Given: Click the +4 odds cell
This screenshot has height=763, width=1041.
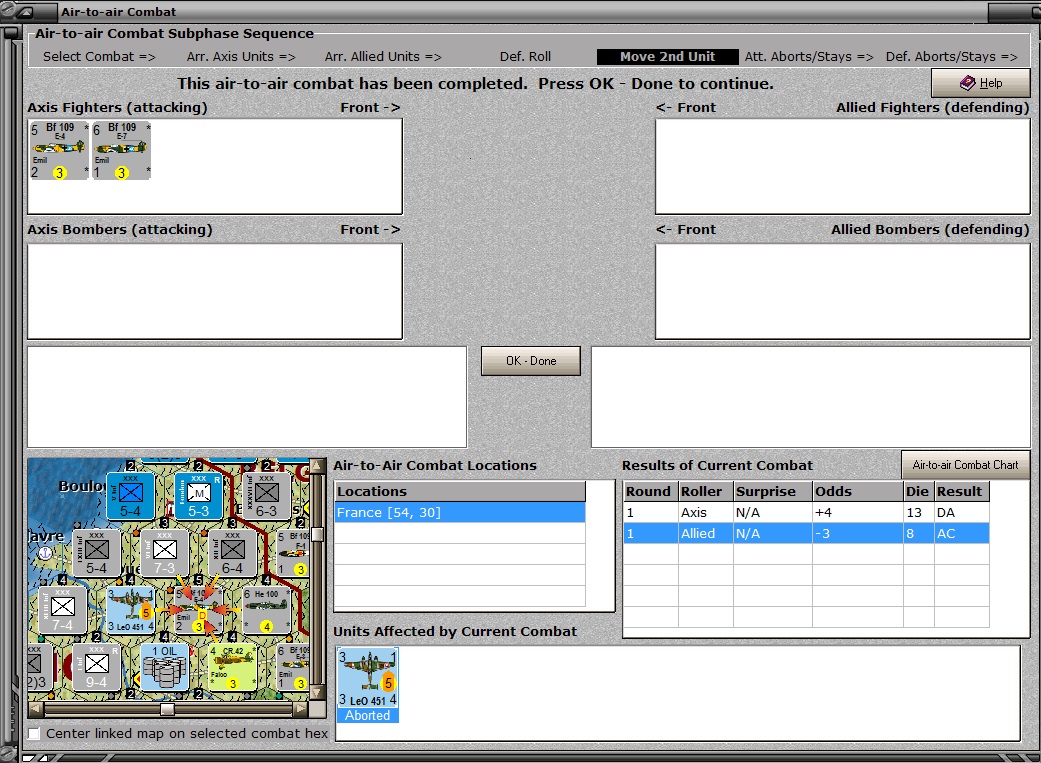Looking at the screenshot, I should tap(857, 512).
